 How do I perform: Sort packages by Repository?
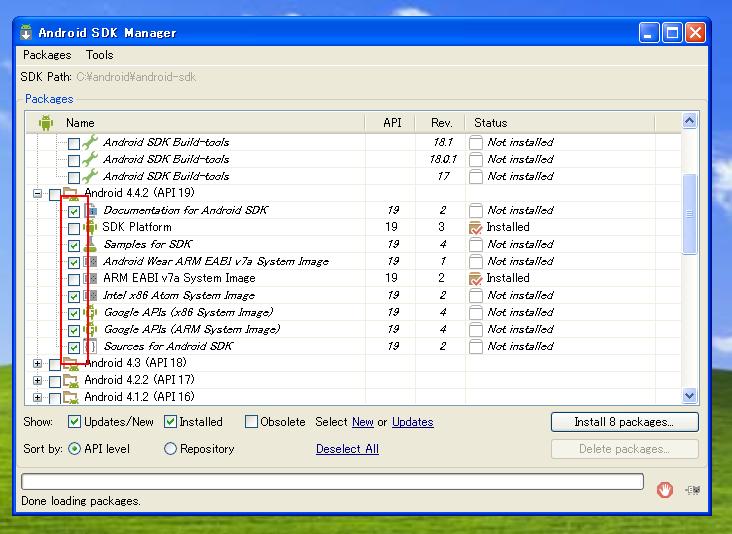click(x=170, y=449)
